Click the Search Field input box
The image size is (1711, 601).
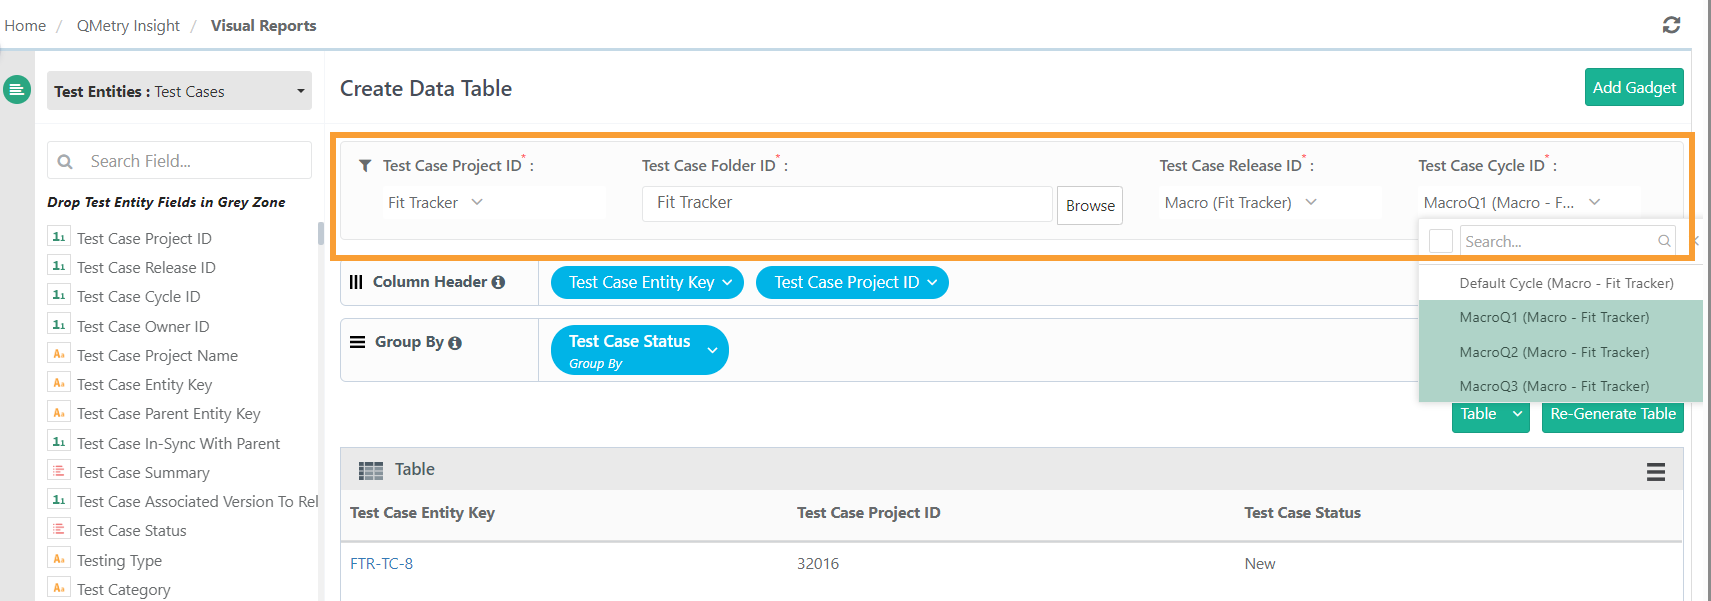coord(190,161)
